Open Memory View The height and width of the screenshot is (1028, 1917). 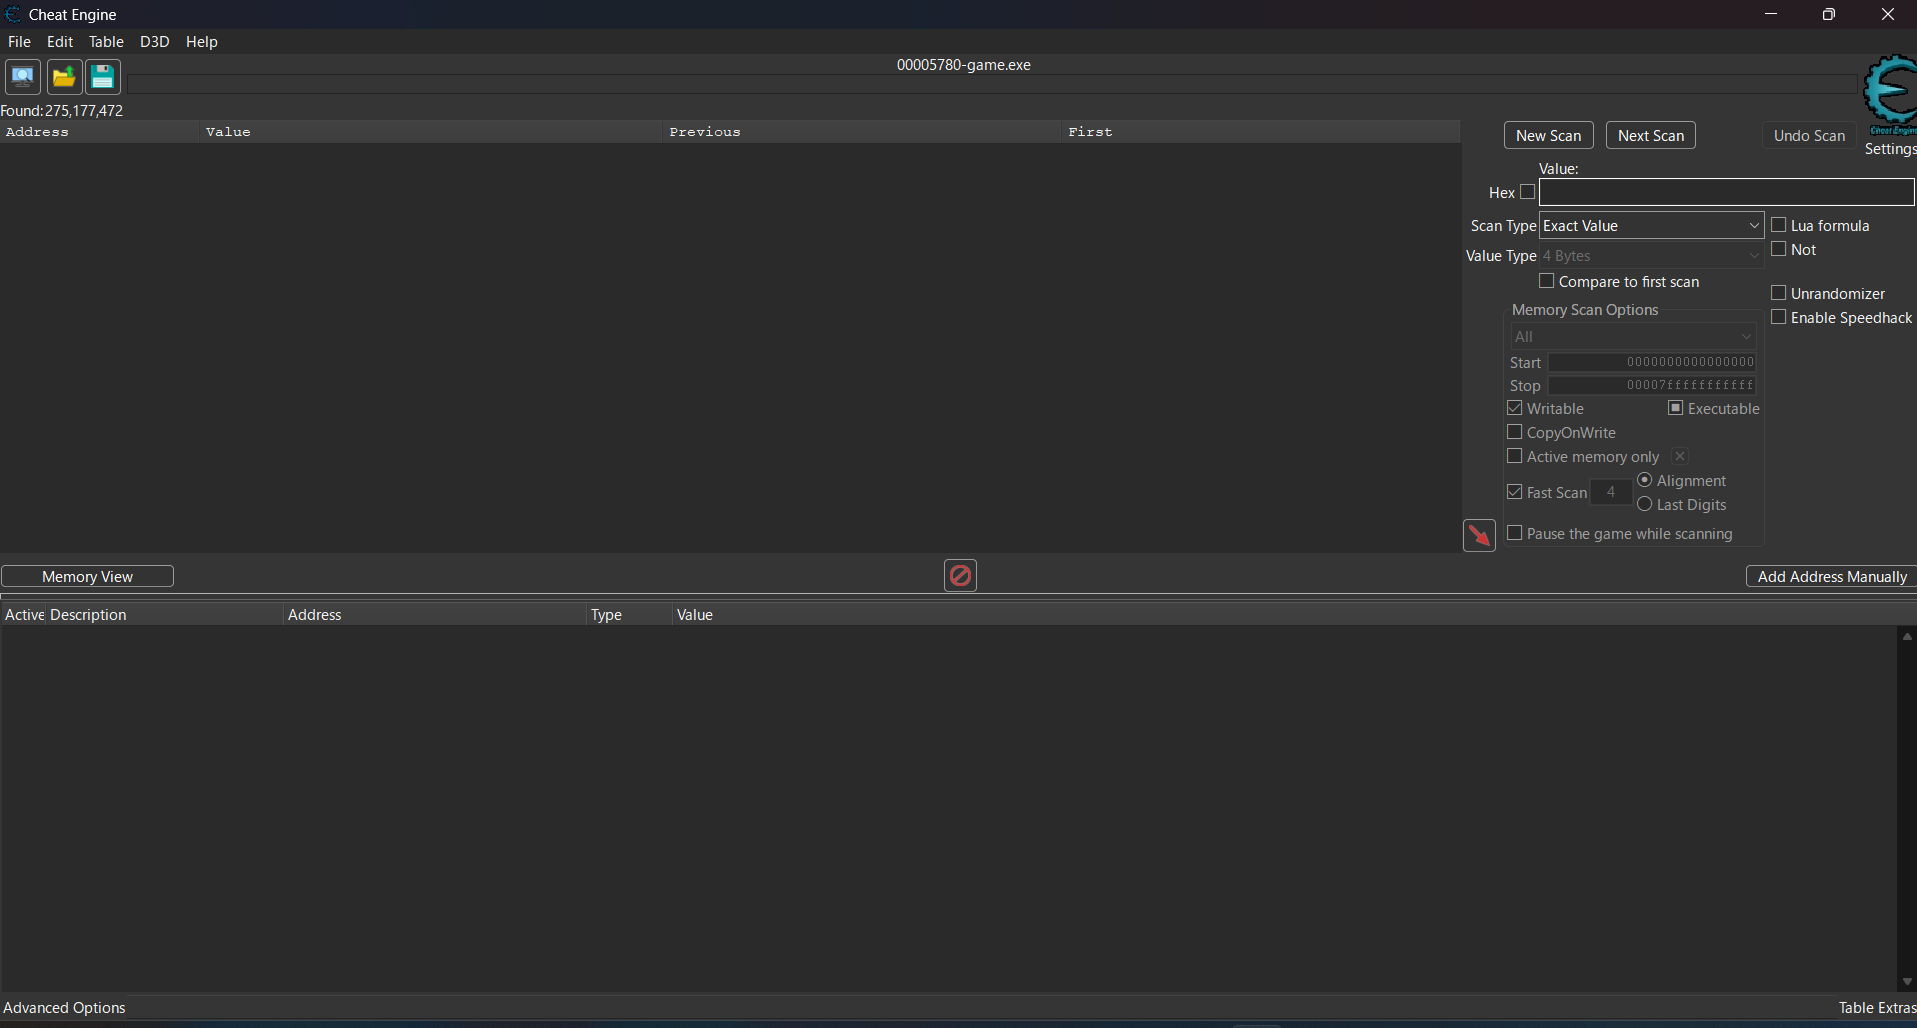pos(87,577)
